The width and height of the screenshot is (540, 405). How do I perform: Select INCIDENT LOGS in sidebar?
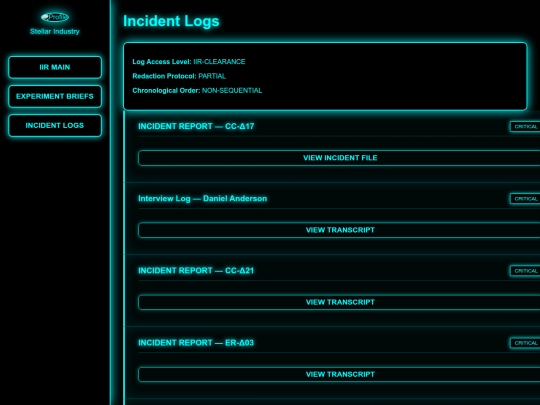coord(55,125)
